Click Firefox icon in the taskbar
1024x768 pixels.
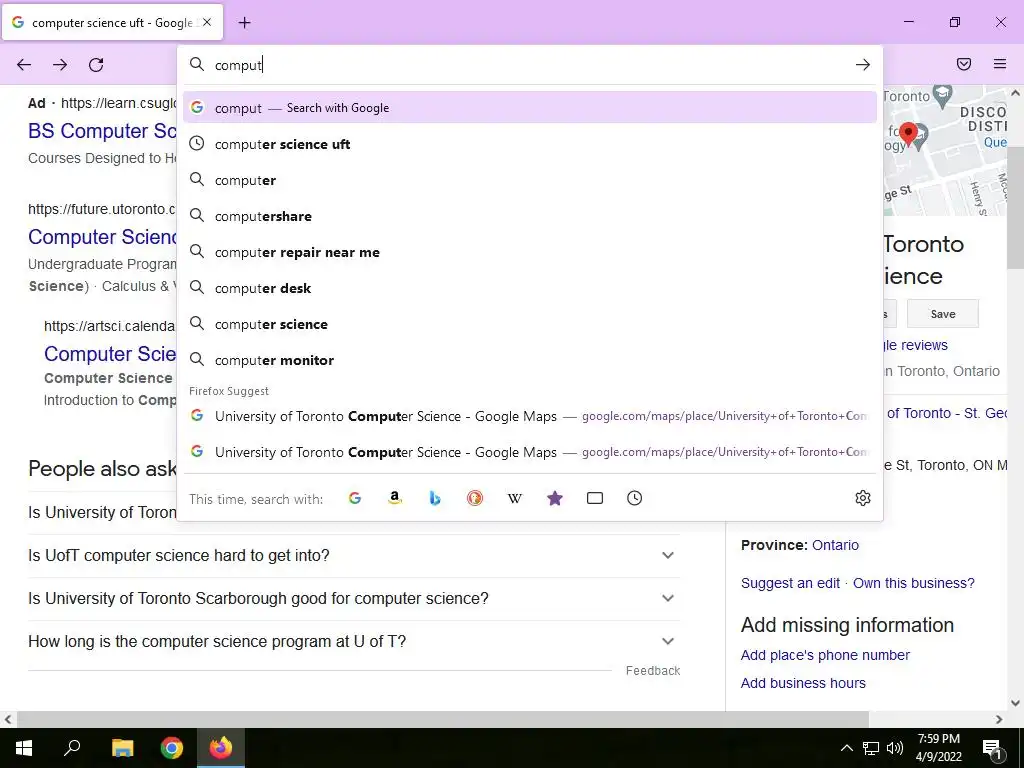221,748
